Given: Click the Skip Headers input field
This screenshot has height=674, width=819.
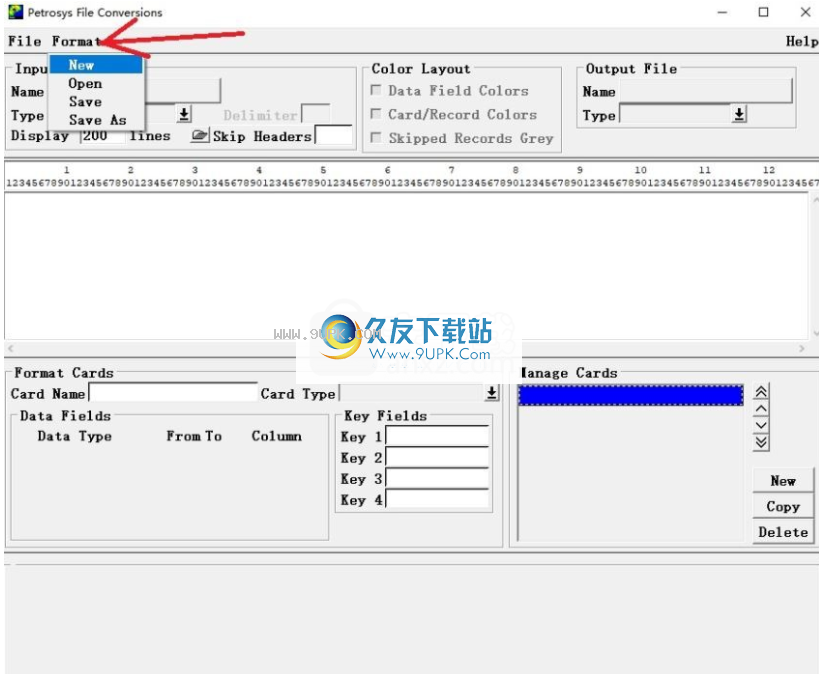Looking at the screenshot, I should tap(334, 135).
